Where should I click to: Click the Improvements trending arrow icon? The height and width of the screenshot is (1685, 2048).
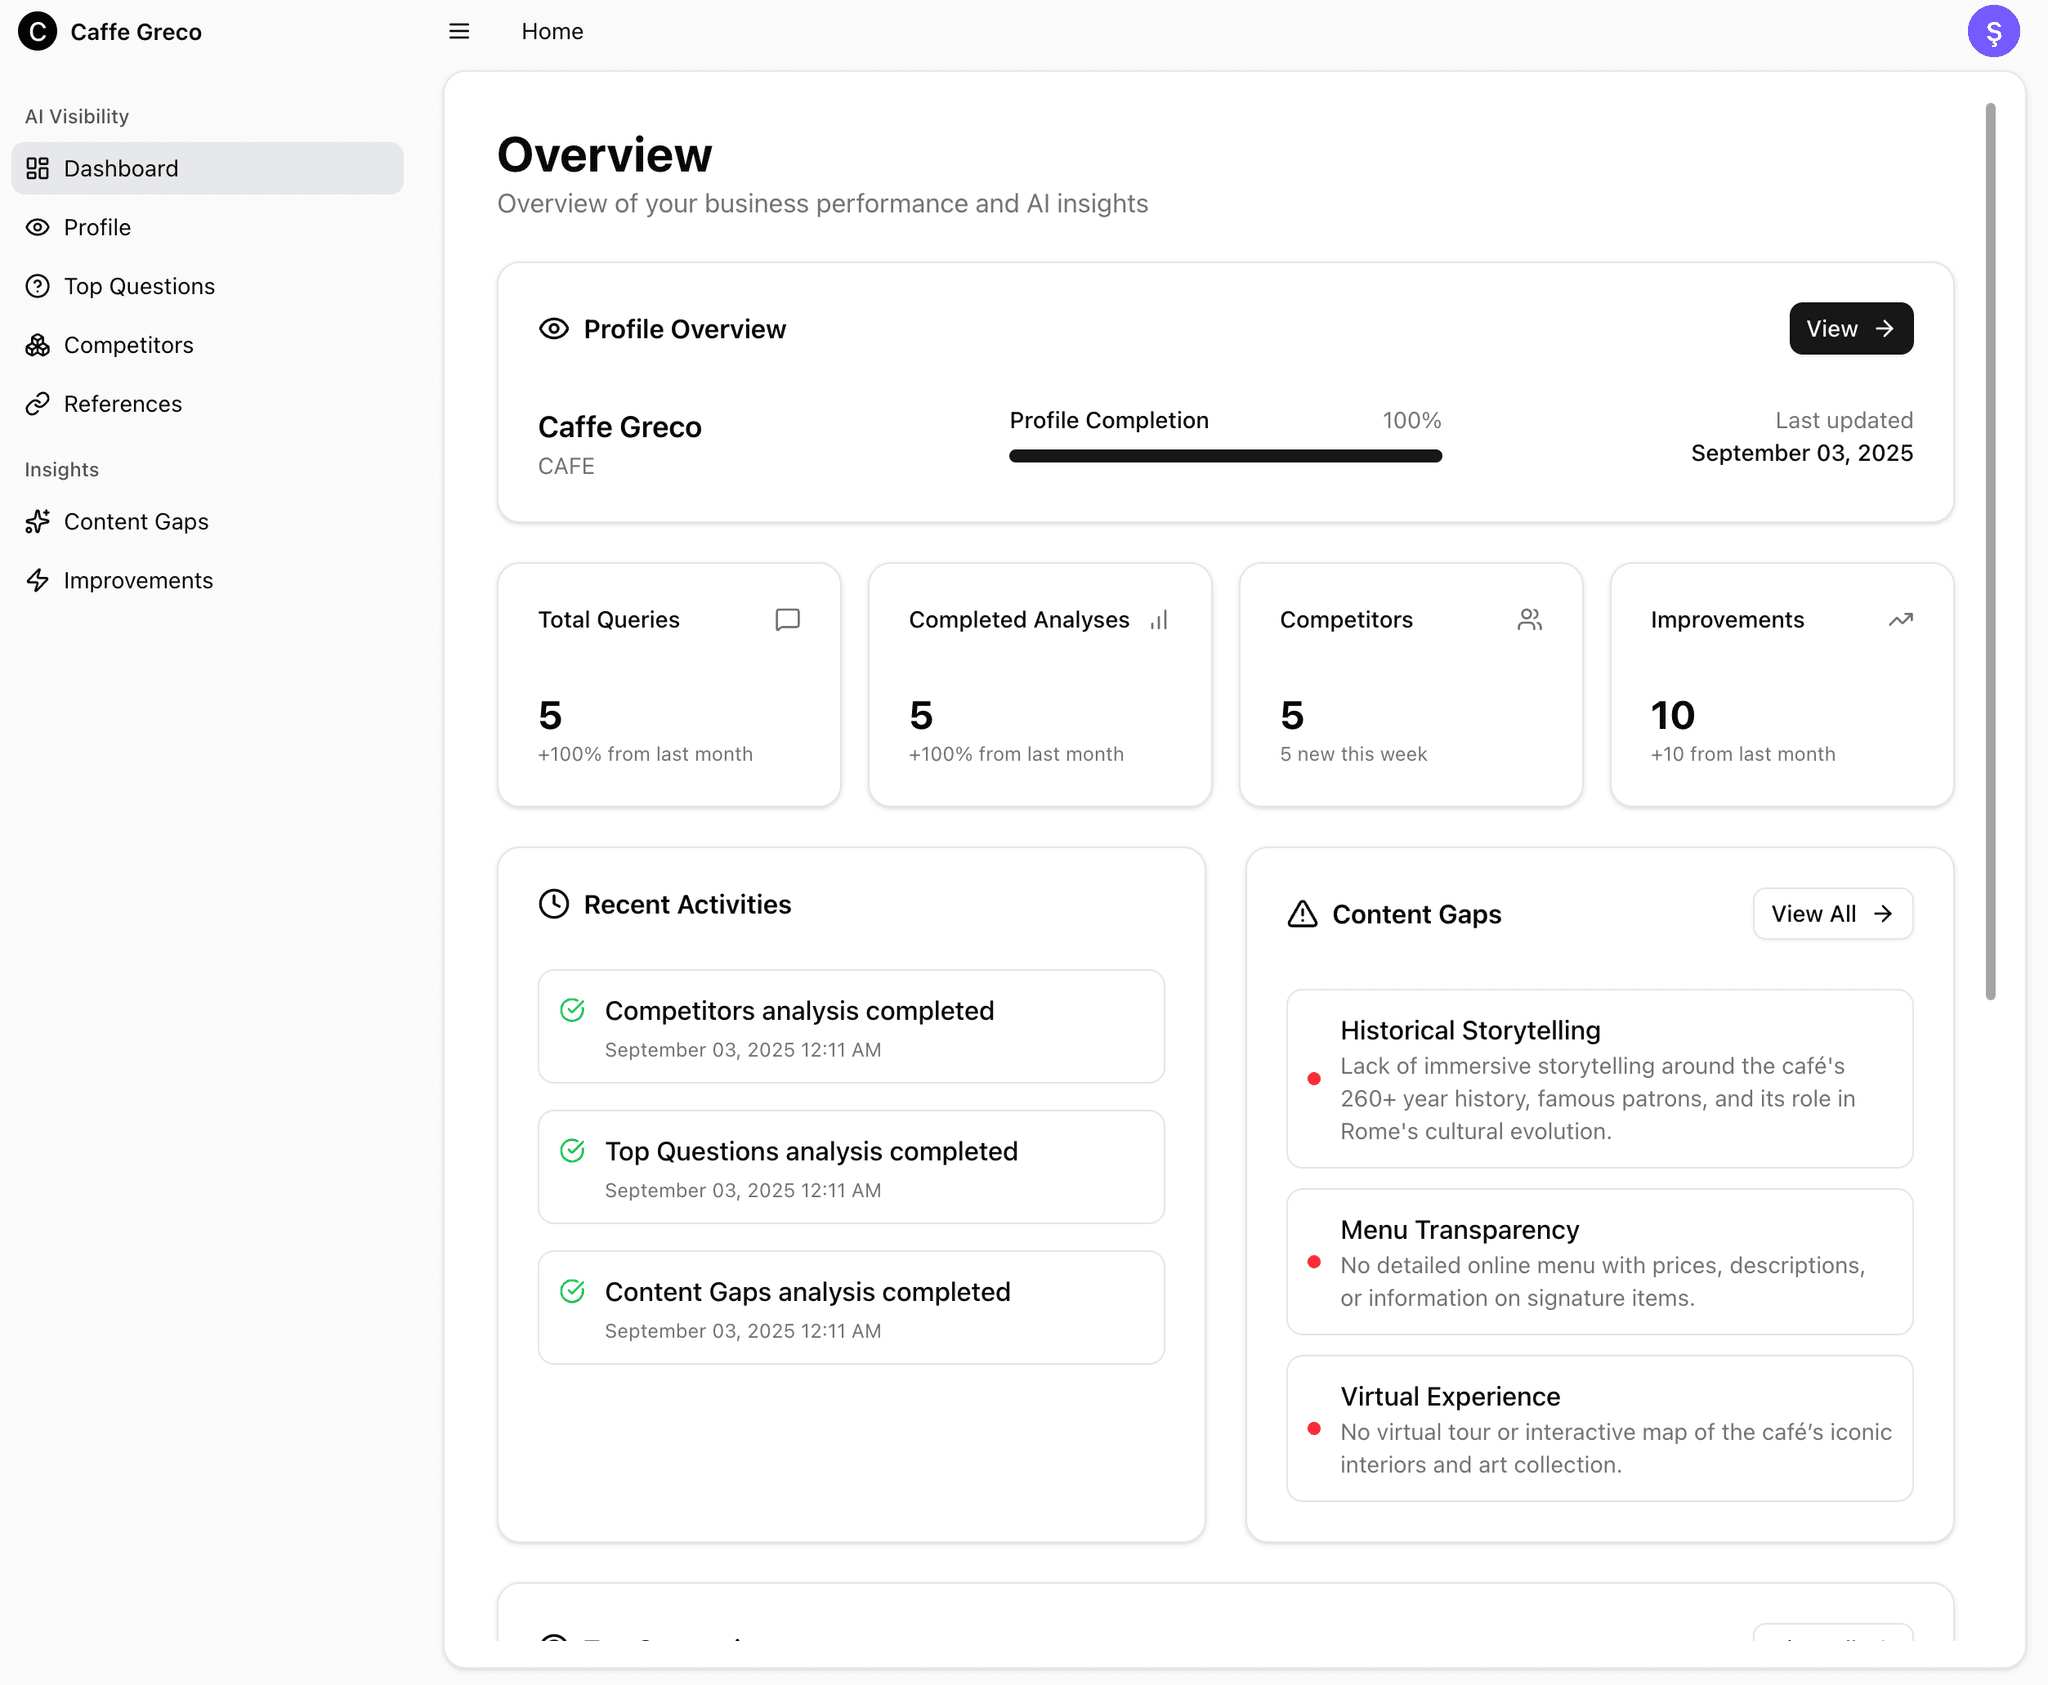1900,620
